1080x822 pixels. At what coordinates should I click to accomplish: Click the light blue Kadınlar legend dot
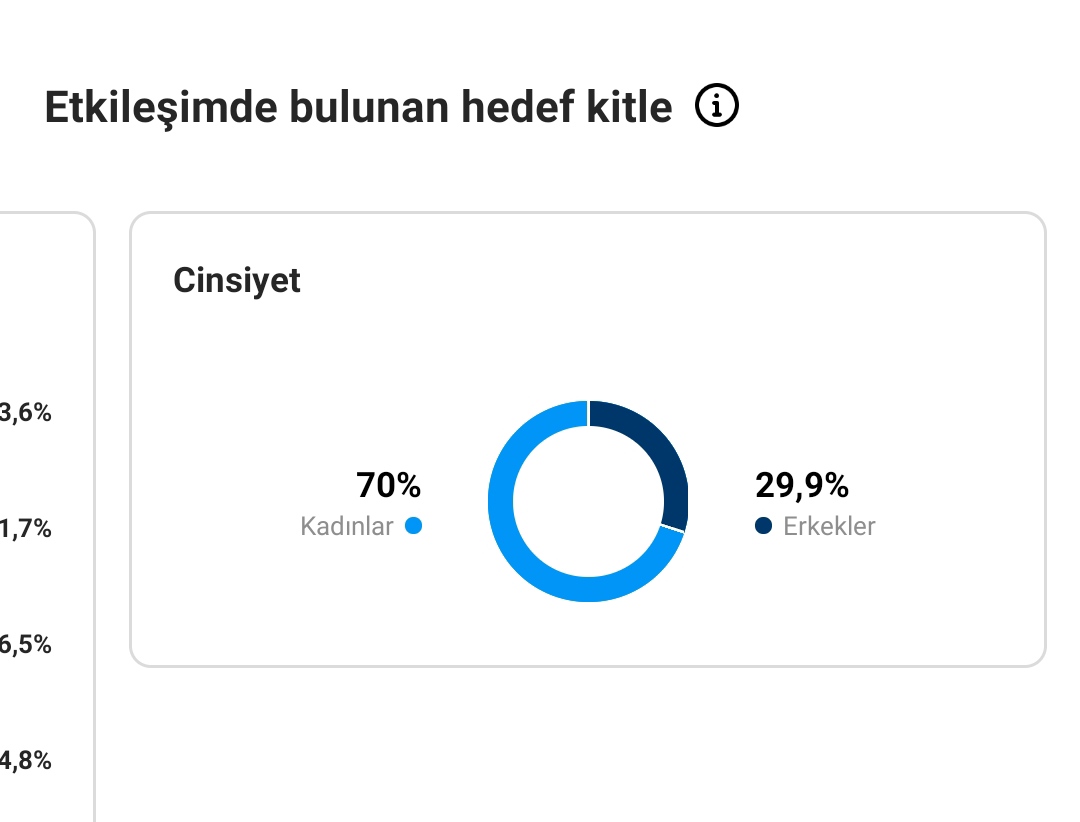pos(413,526)
